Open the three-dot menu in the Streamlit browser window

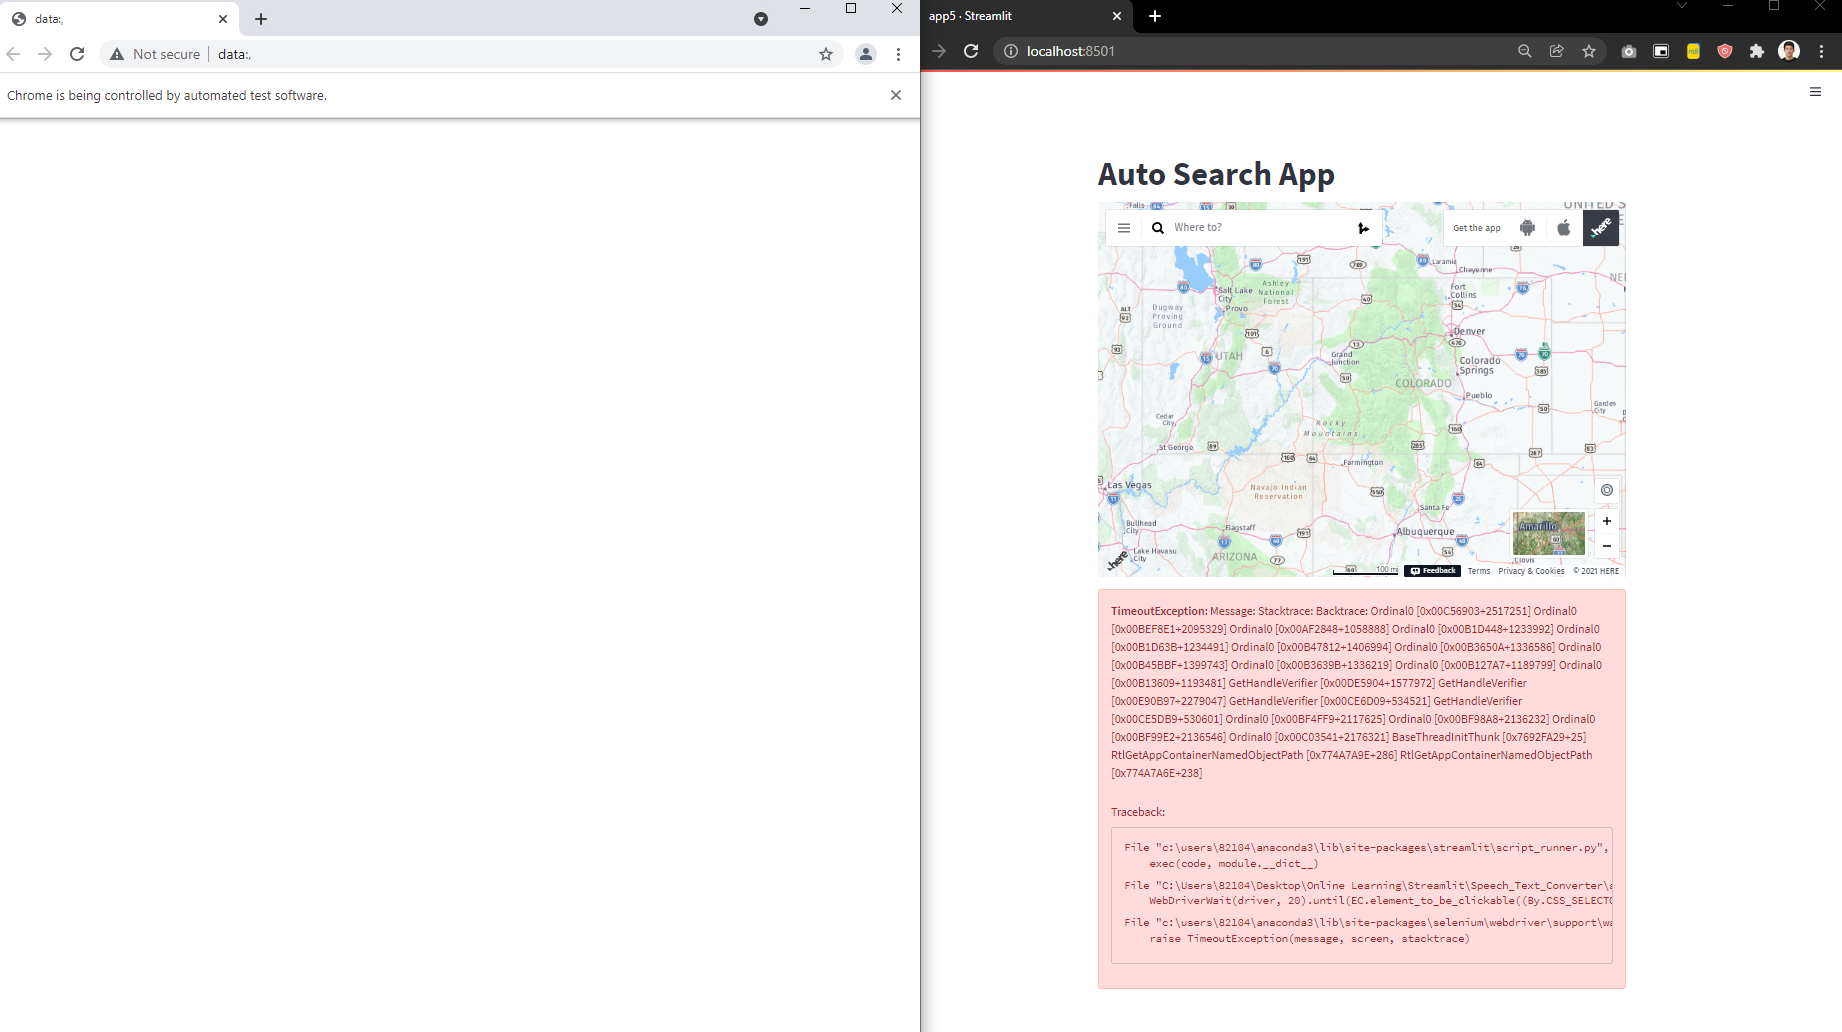[x=1821, y=51]
